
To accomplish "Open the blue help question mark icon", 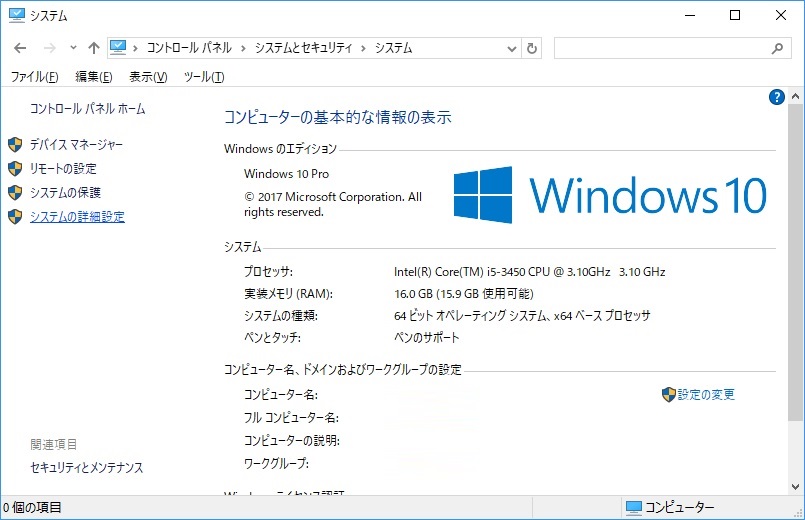I will coord(777,97).
